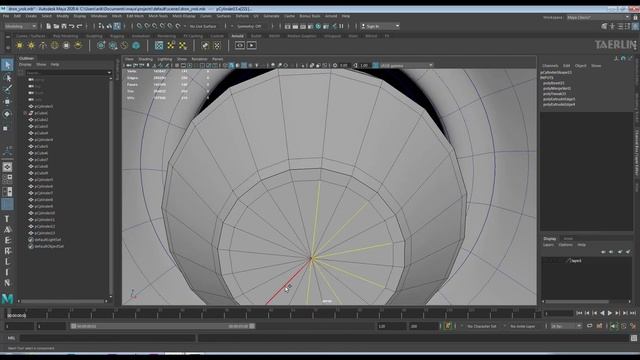
Task: Click play backwards button
Action: [x=602, y=313]
